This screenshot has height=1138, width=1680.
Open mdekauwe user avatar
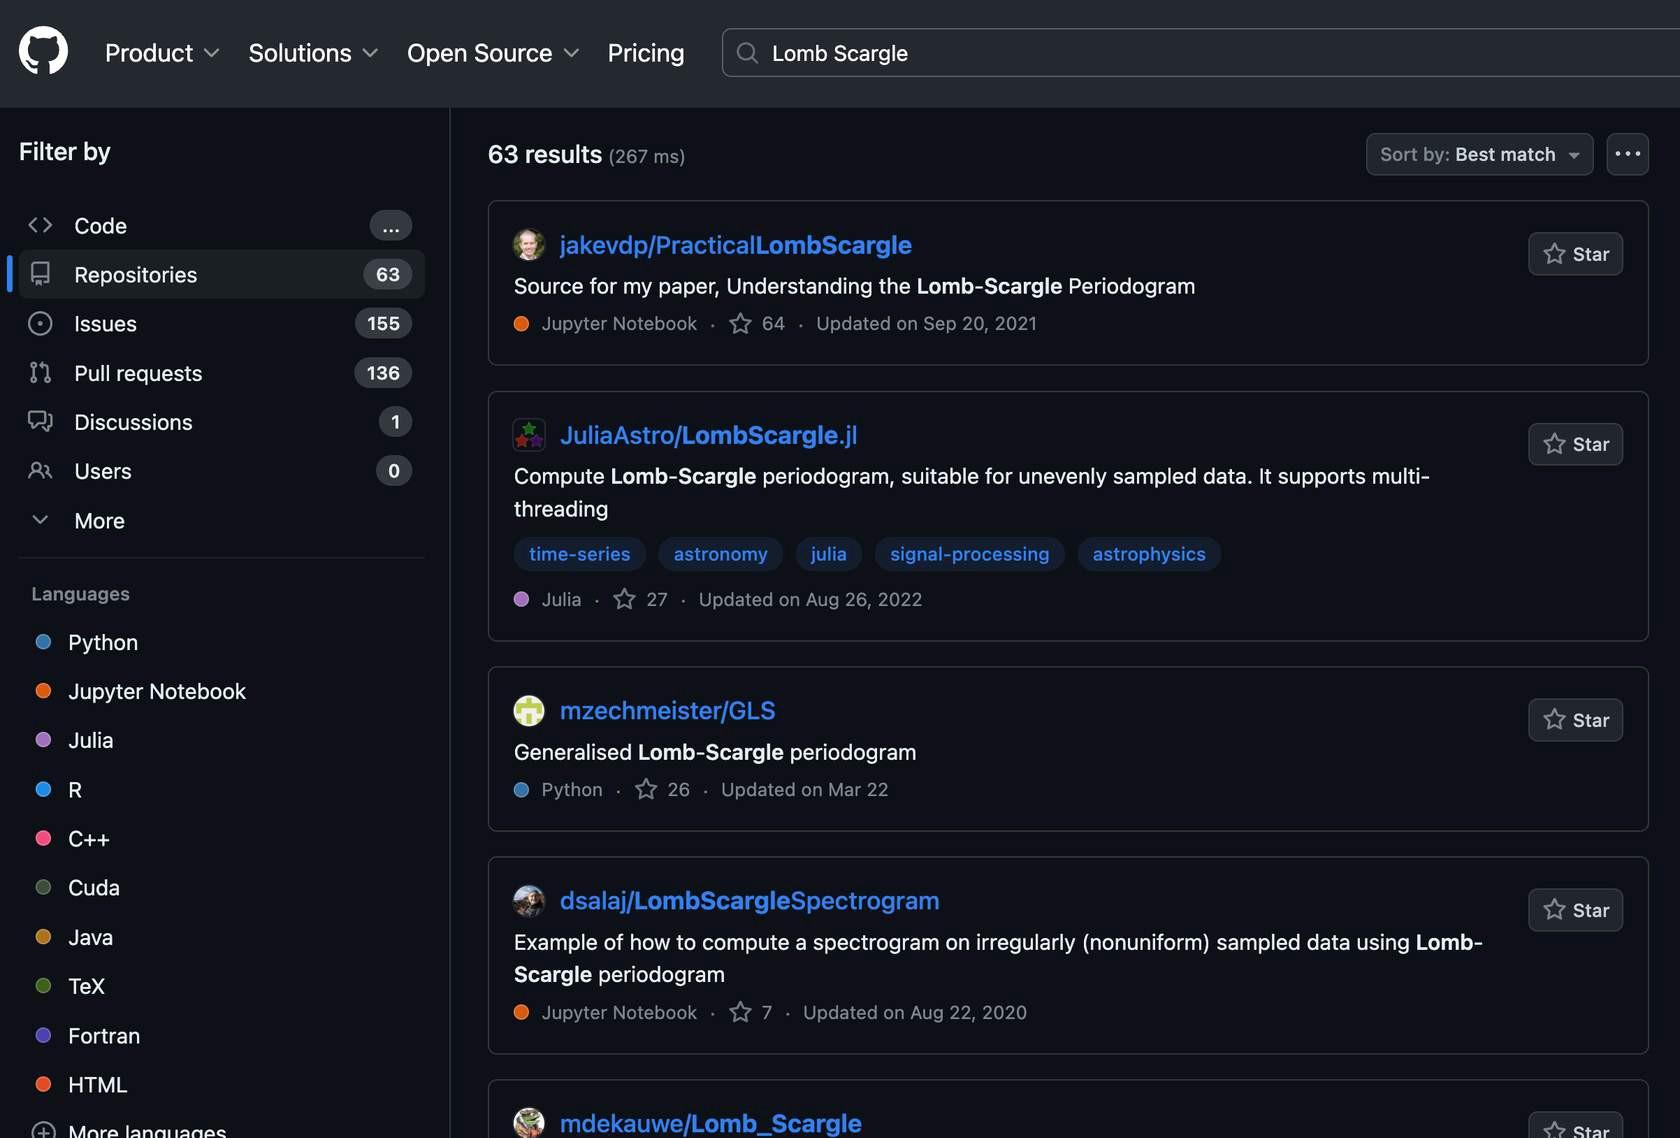(529, 1123)
